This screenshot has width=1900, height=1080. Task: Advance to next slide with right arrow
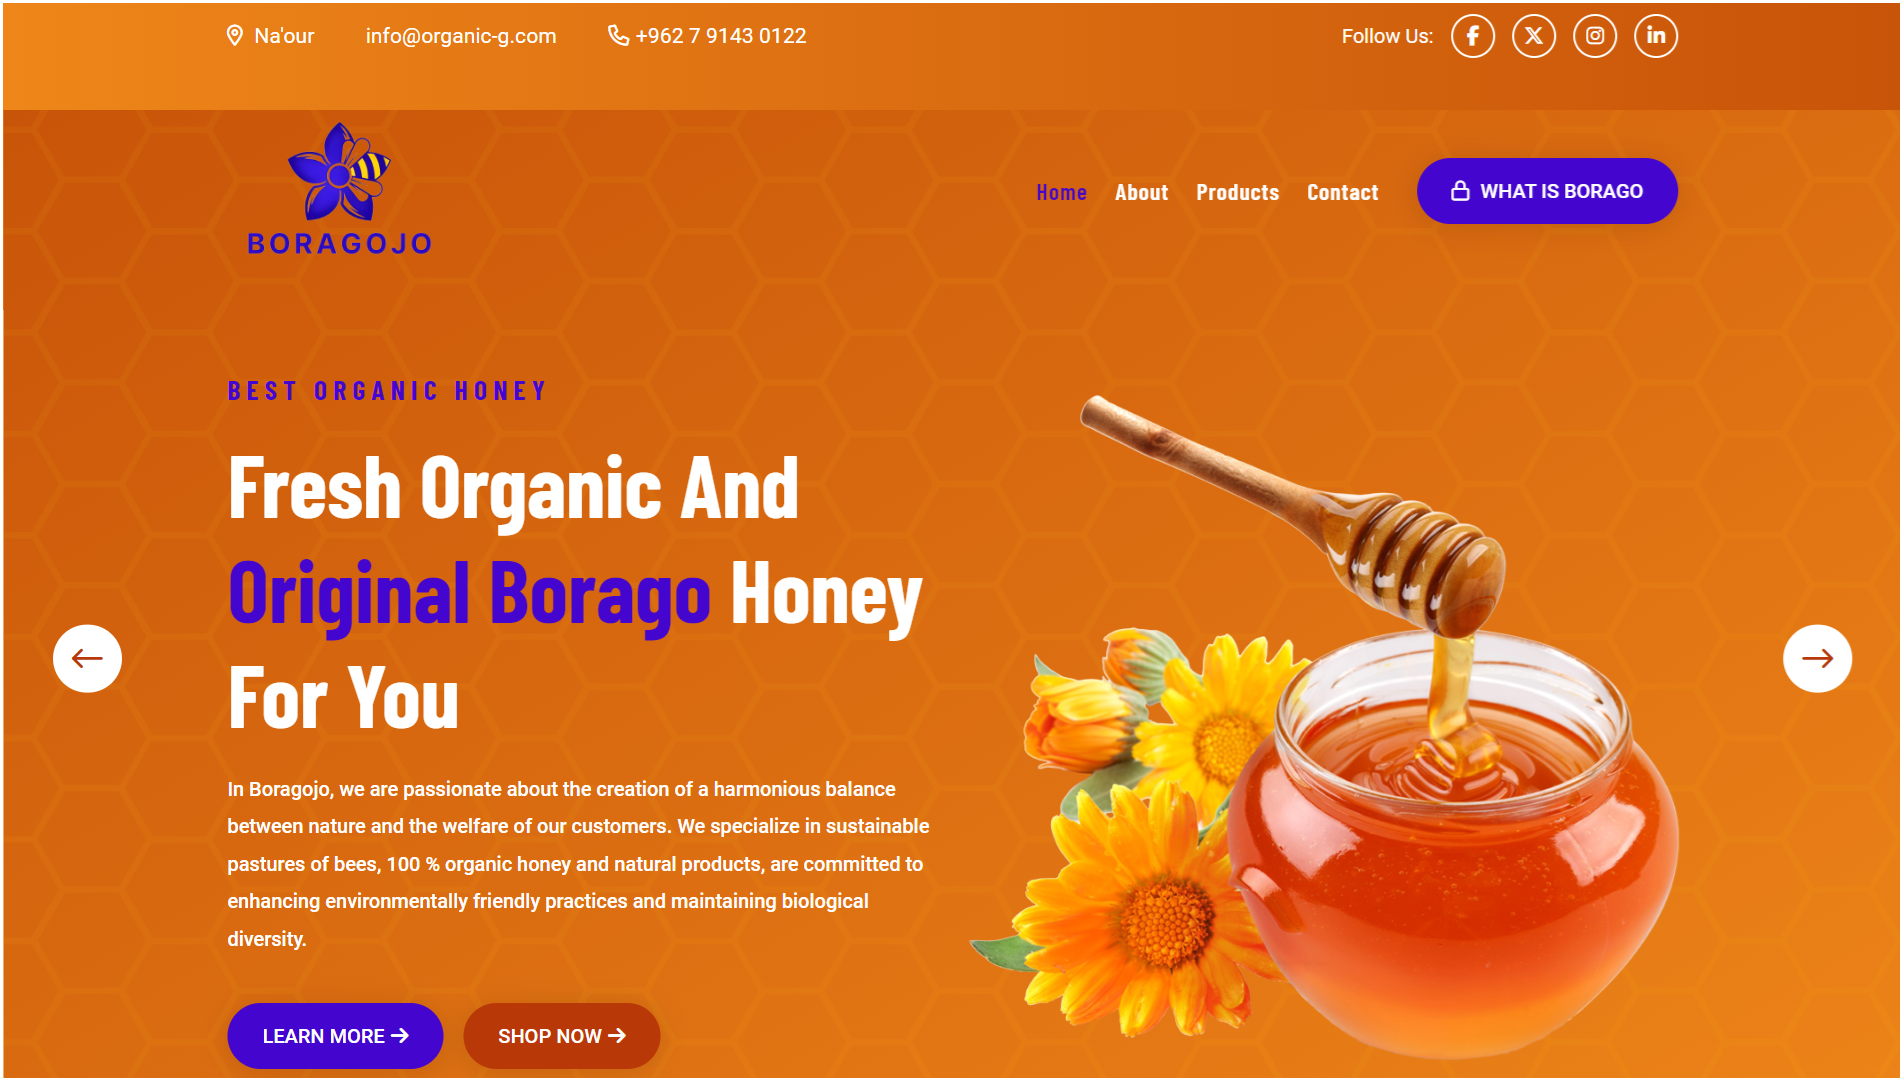click(1817, 658)
